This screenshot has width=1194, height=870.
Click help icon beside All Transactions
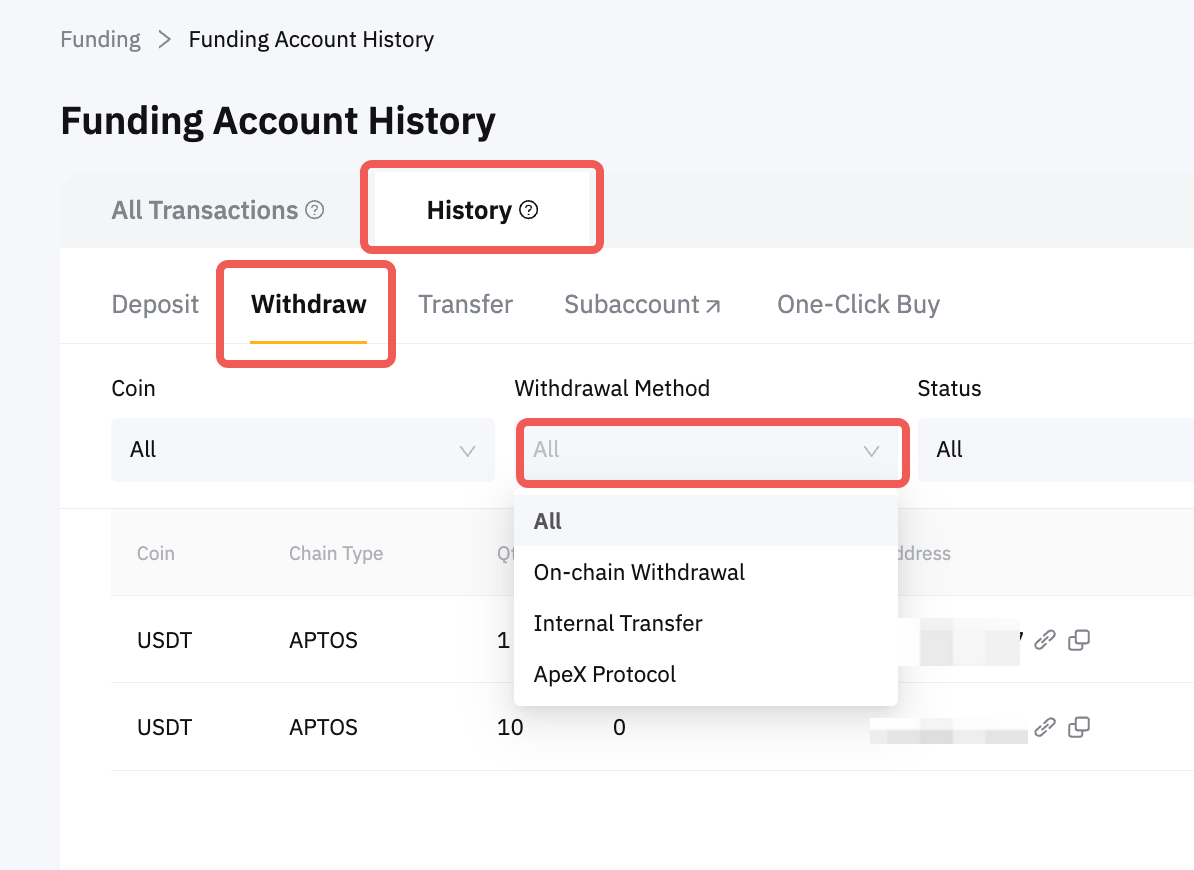tap(315, 210)
